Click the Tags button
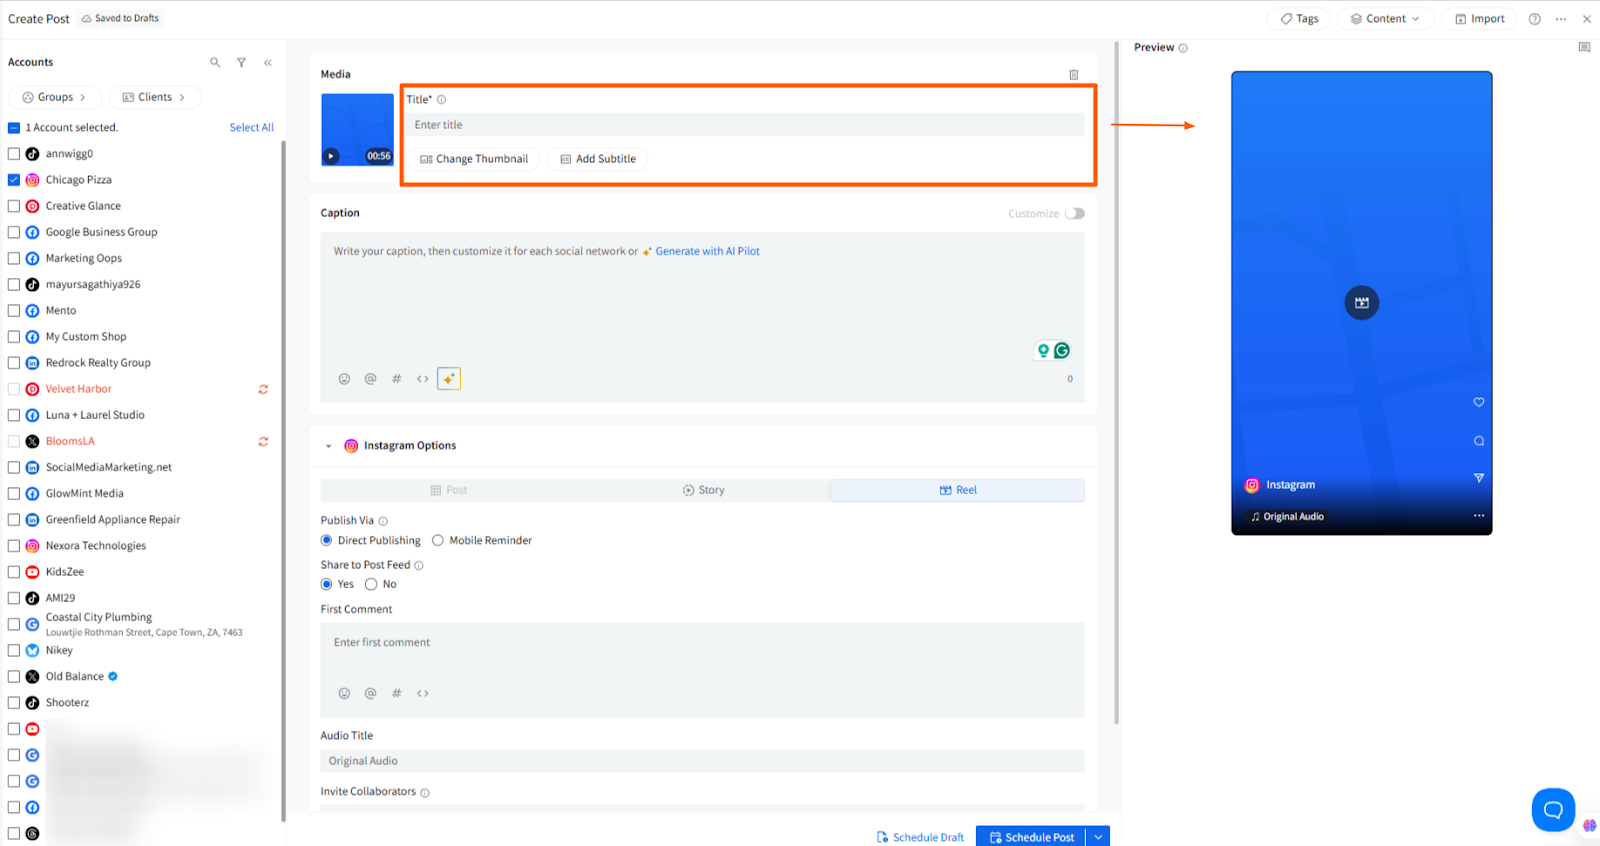This screenshot has height=846, width=1600. [1299, 19]
